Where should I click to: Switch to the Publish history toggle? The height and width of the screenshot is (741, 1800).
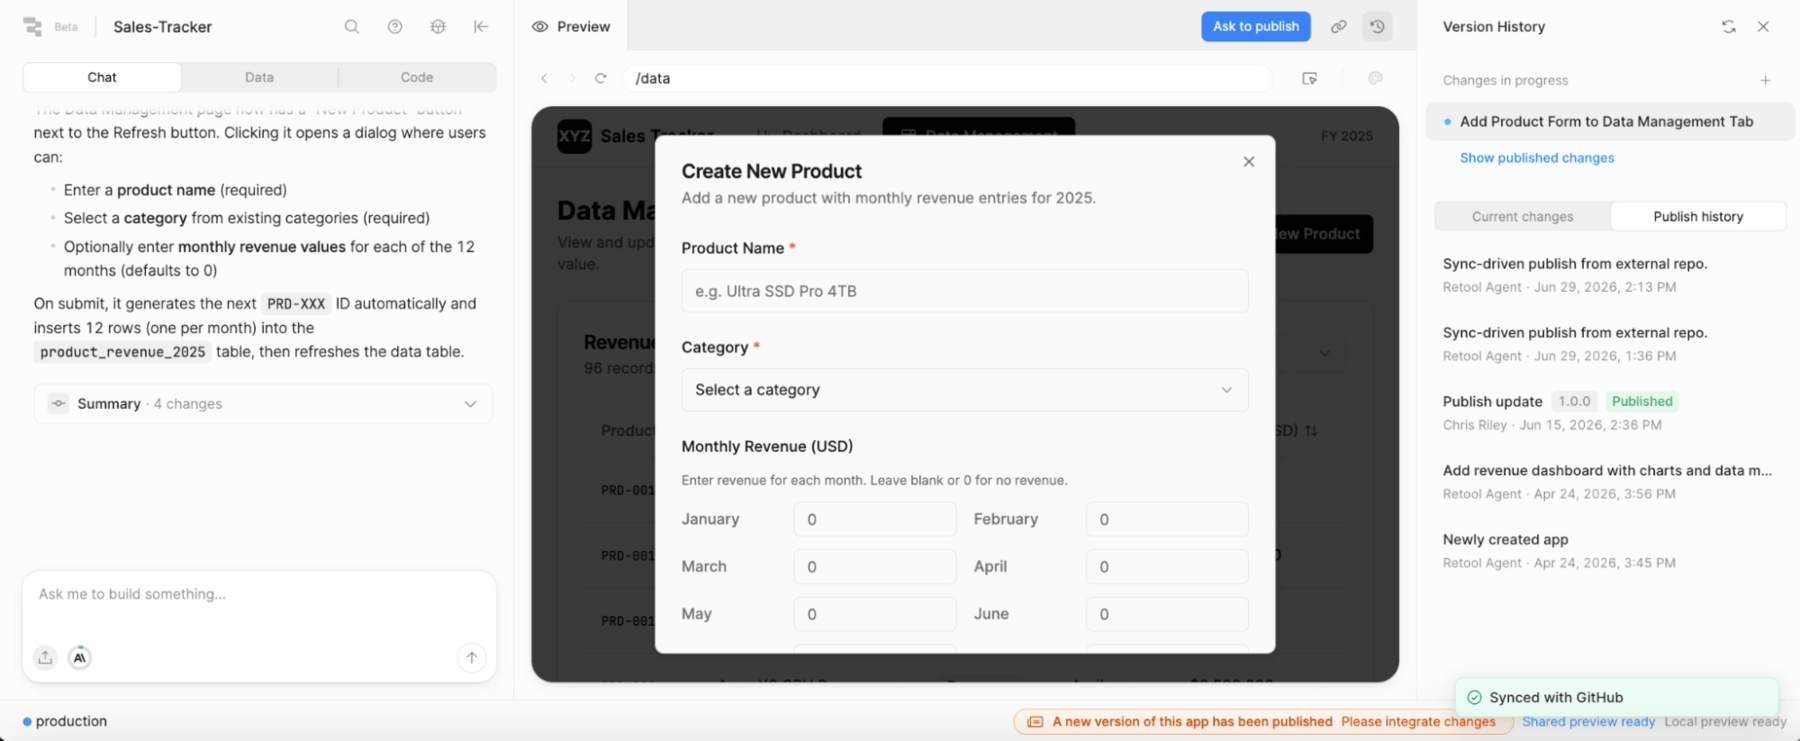click(1698, 217)
